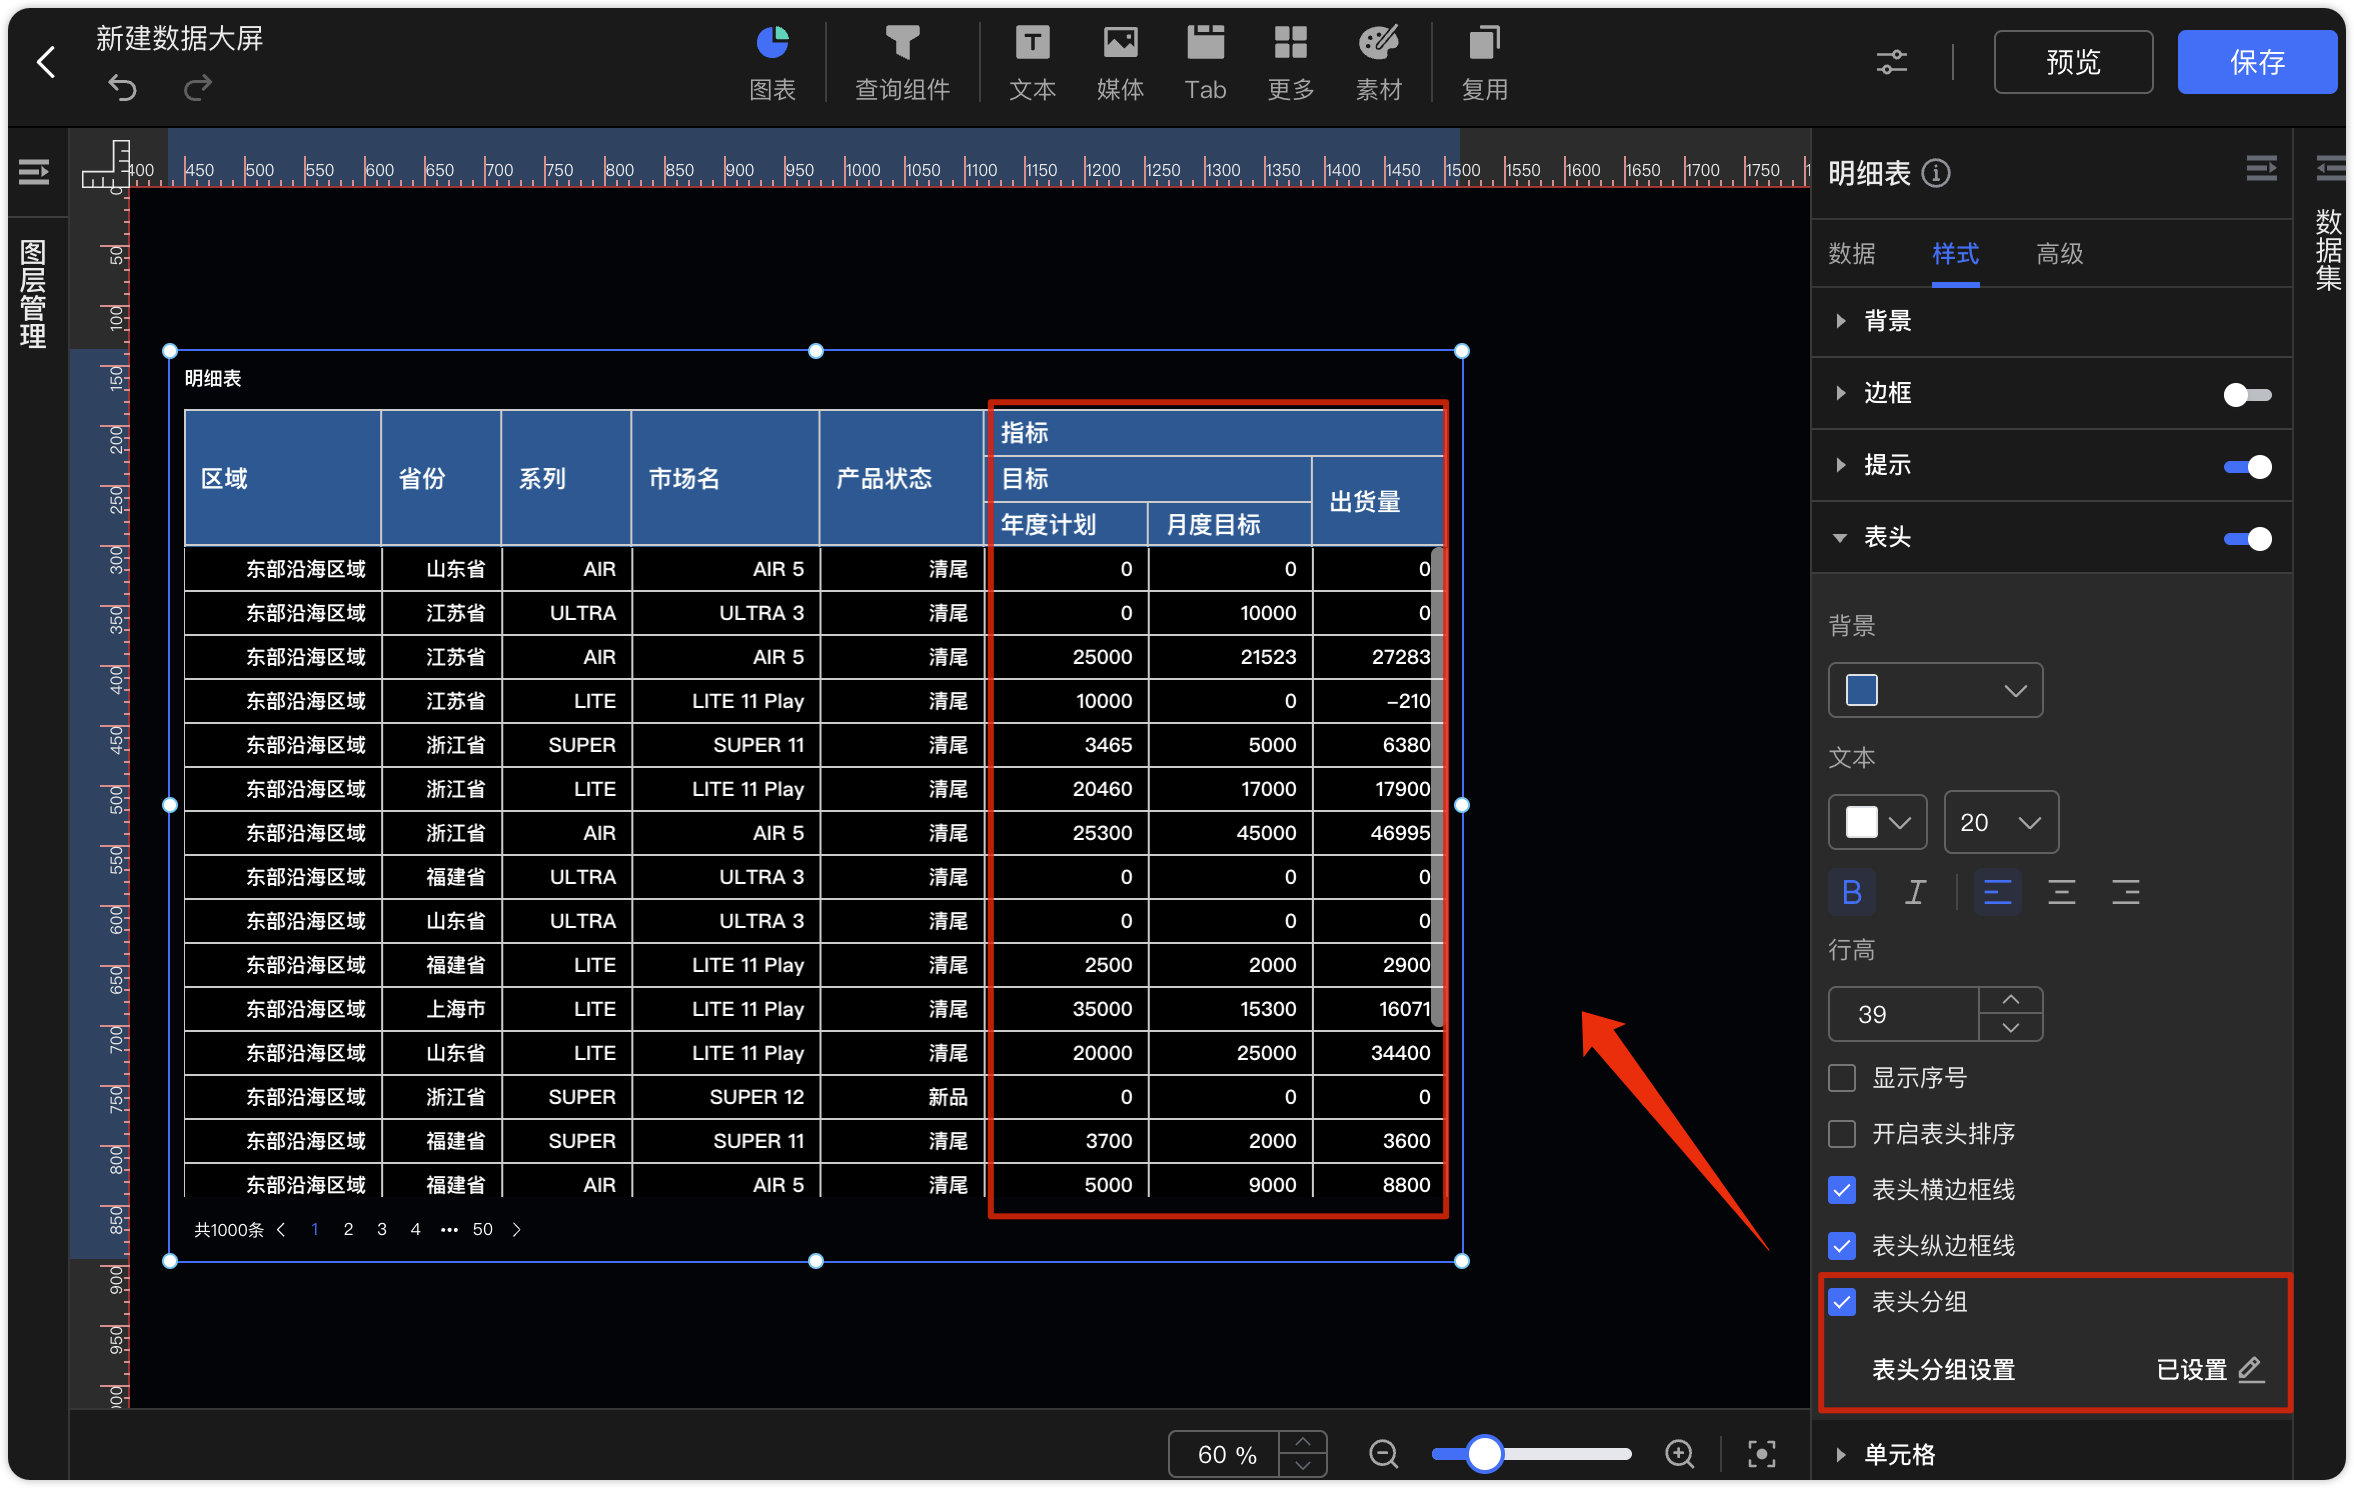Add a 文本 text component
Viewport: 2354px width, 1488px height.
coord(1032,63)
